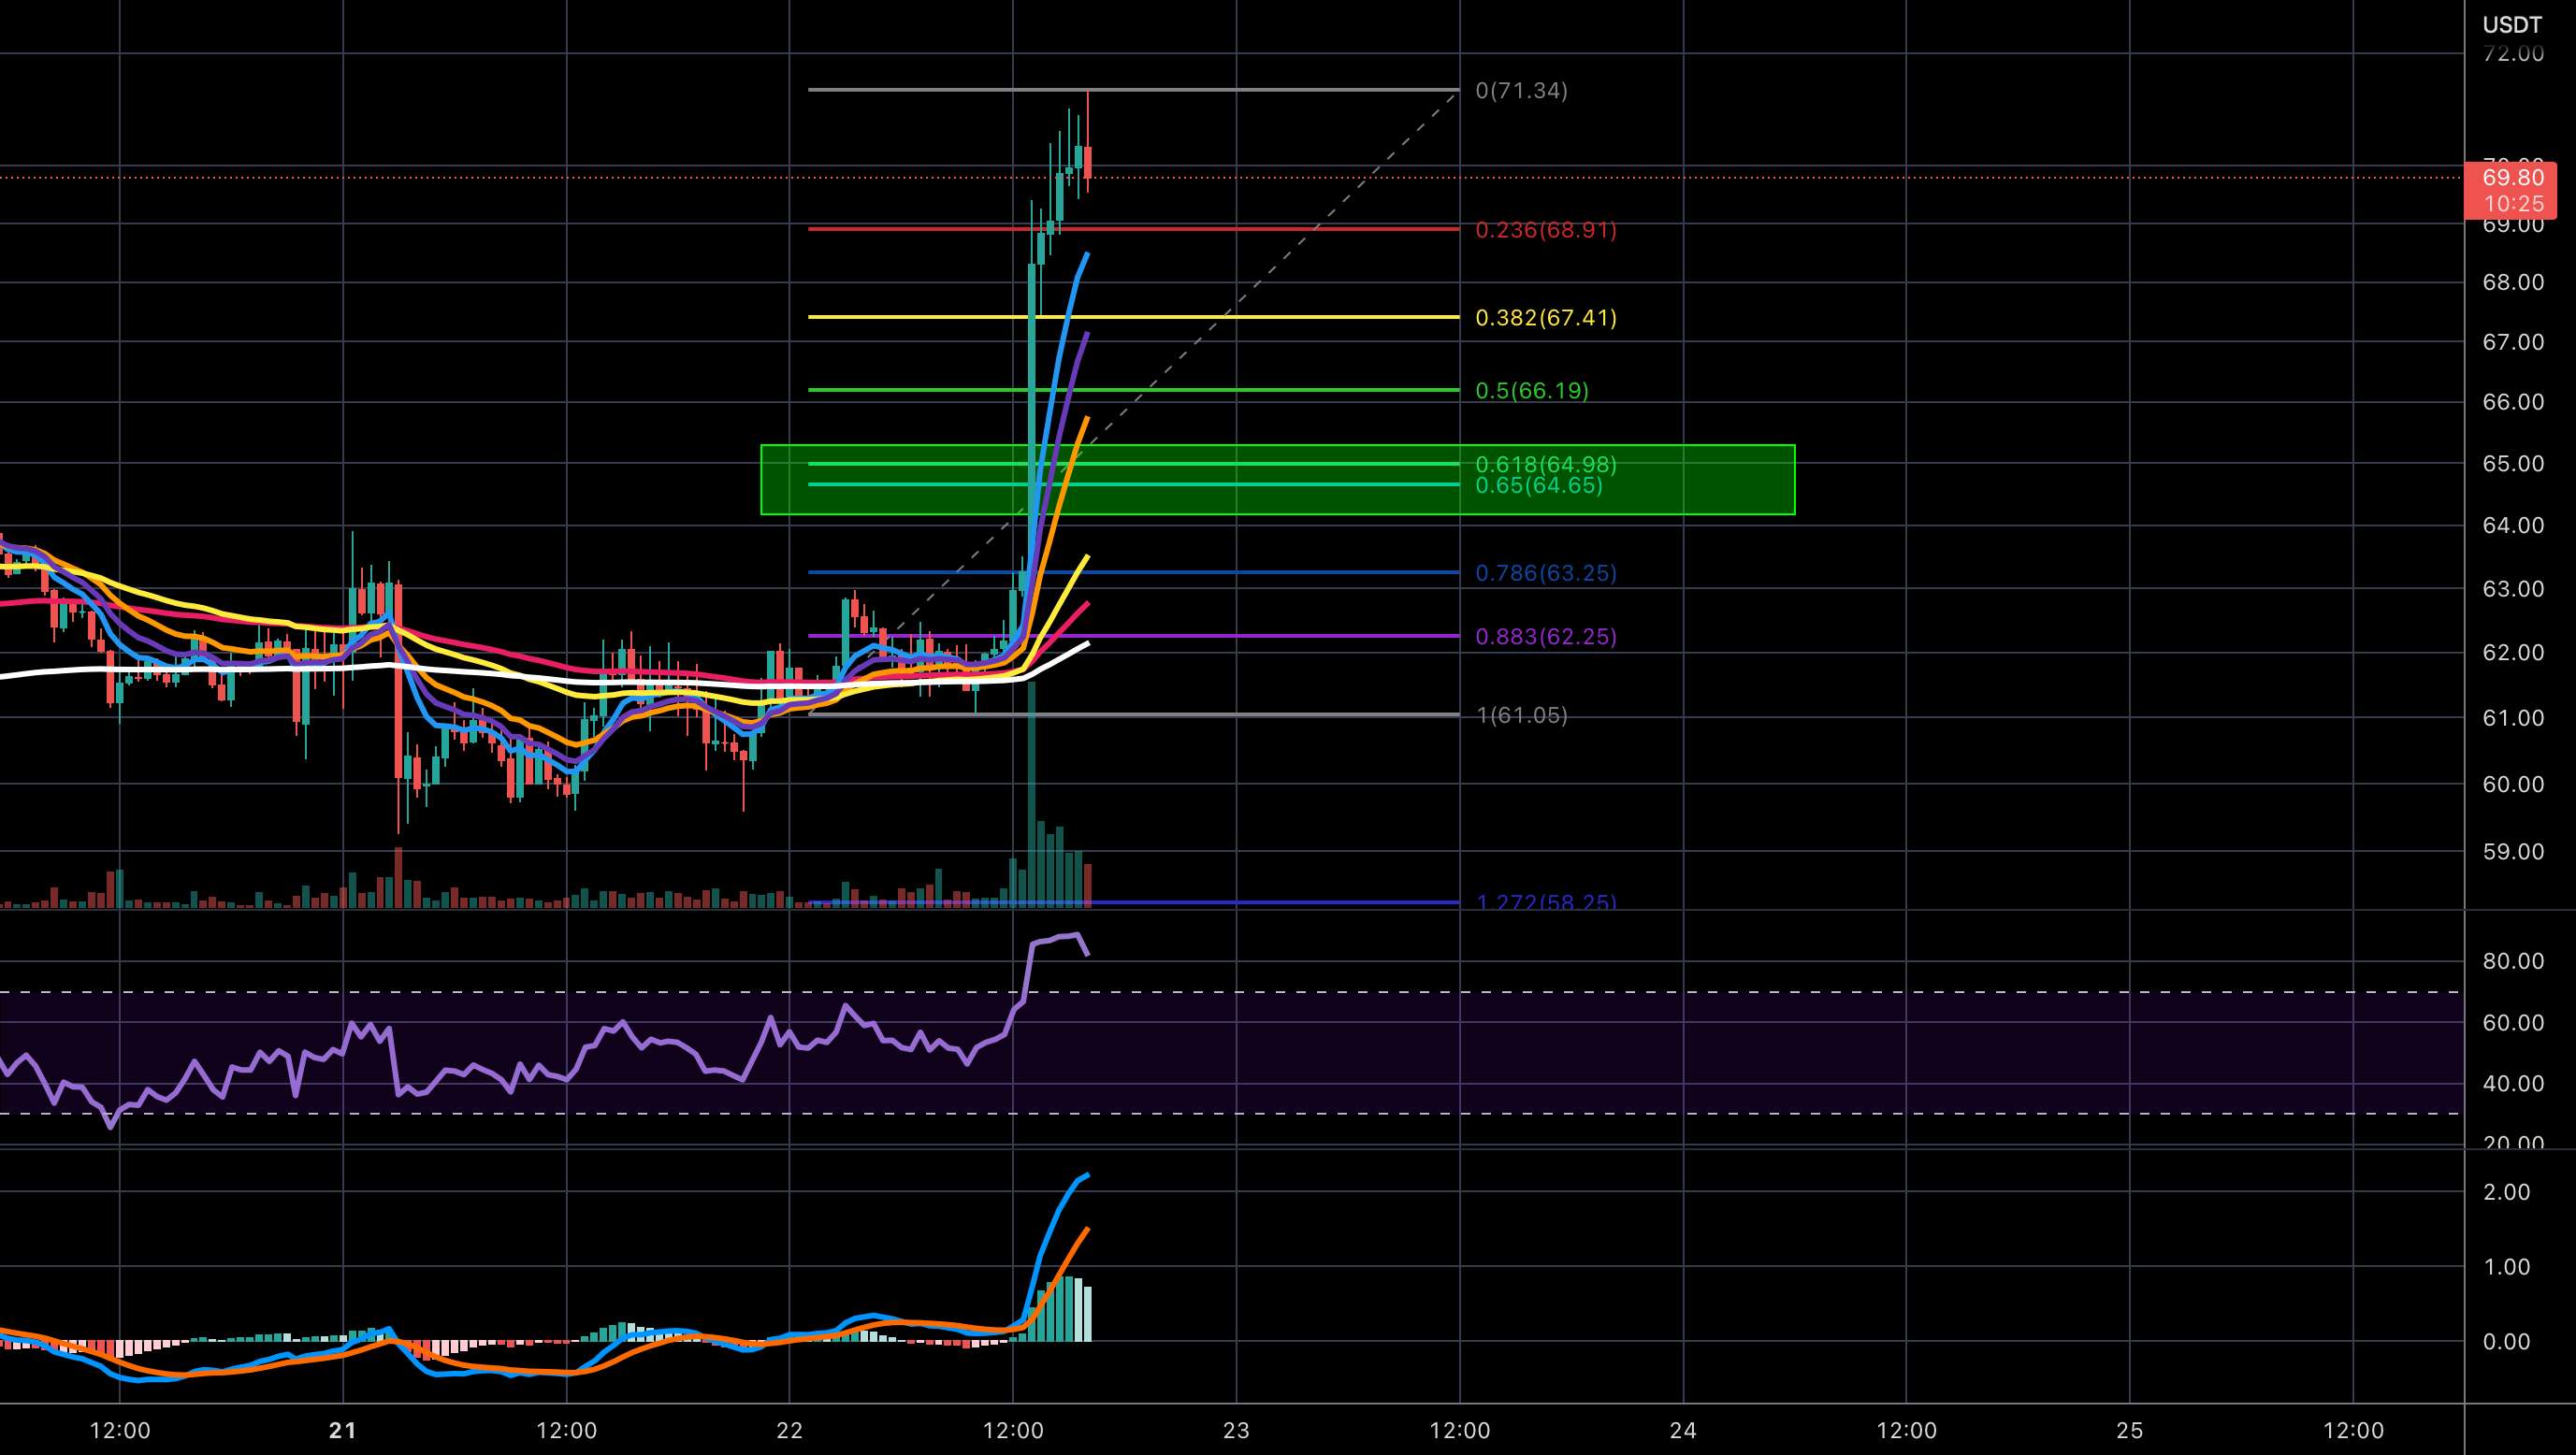2576x1455 pixels.
Task: Click the 62.00 price axis value
Action: coord(2512,653)
